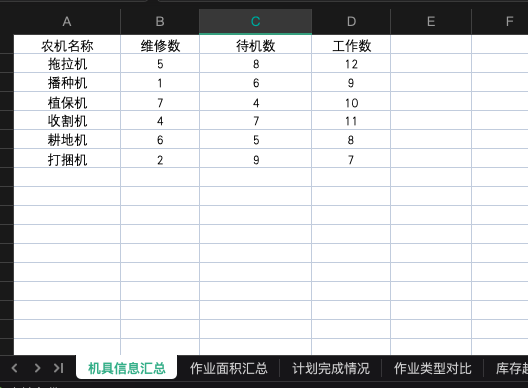Go to the next sheet tab arrow
This screenshot has height=388, width=528.
click(37, 368)
